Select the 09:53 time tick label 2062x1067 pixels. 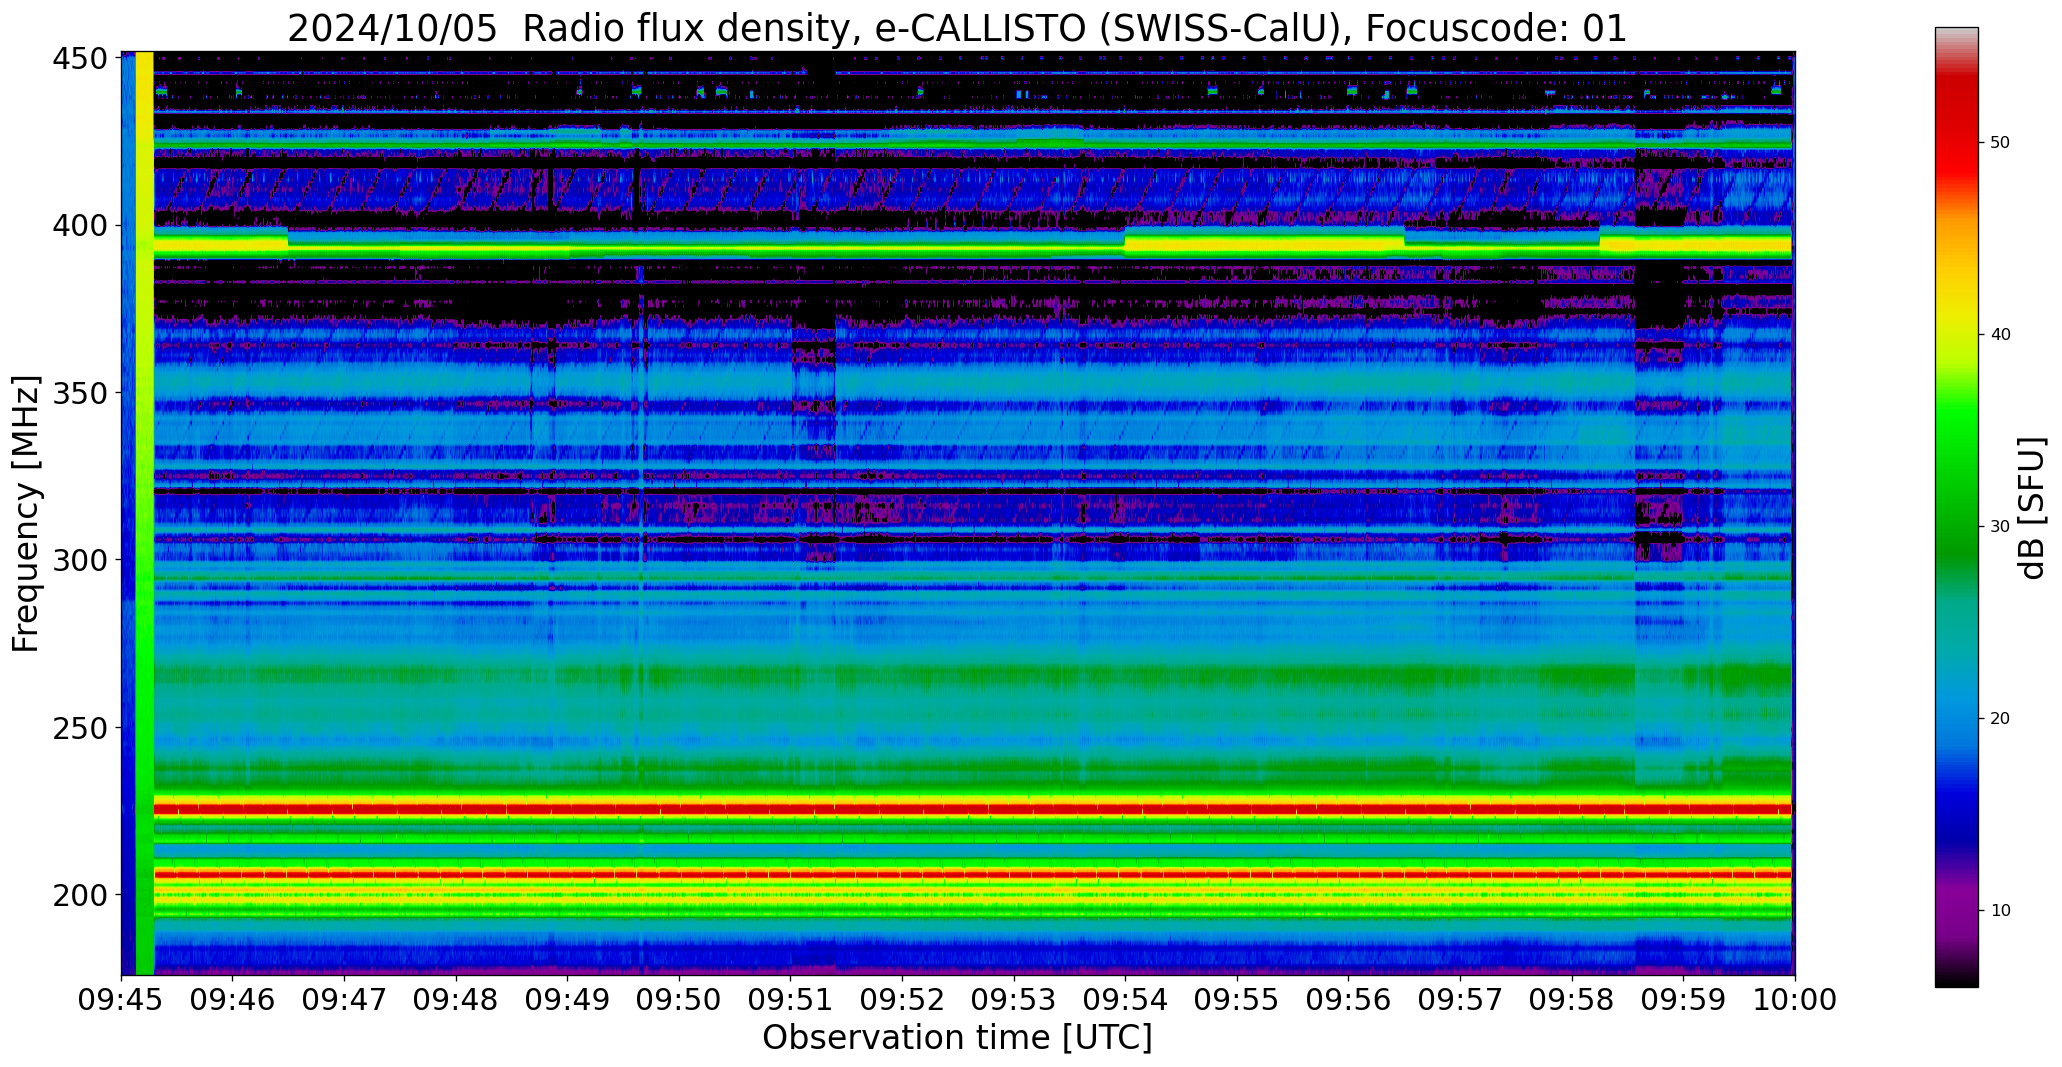point(1014,1000)
